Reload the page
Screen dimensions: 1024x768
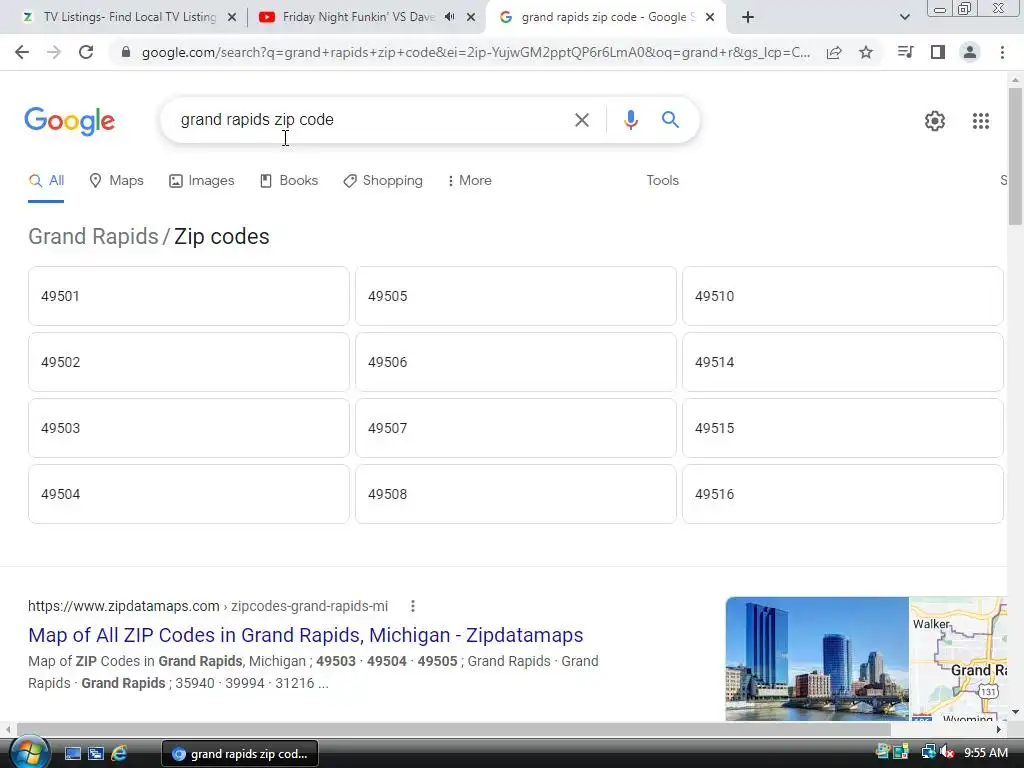point(86,52)
